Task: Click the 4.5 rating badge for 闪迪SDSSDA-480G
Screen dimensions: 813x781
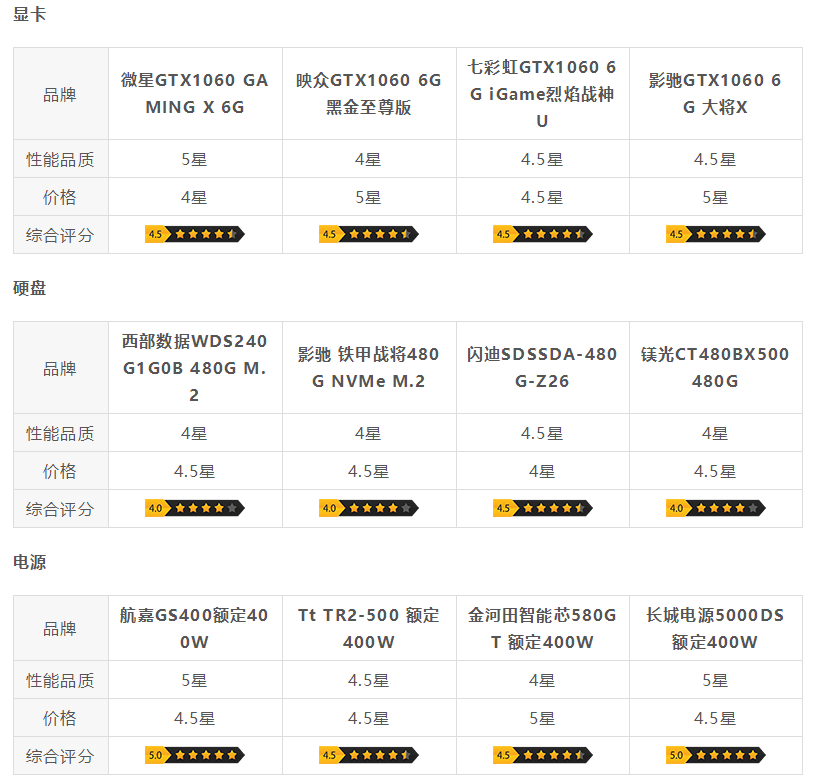Action: point(542,508)
